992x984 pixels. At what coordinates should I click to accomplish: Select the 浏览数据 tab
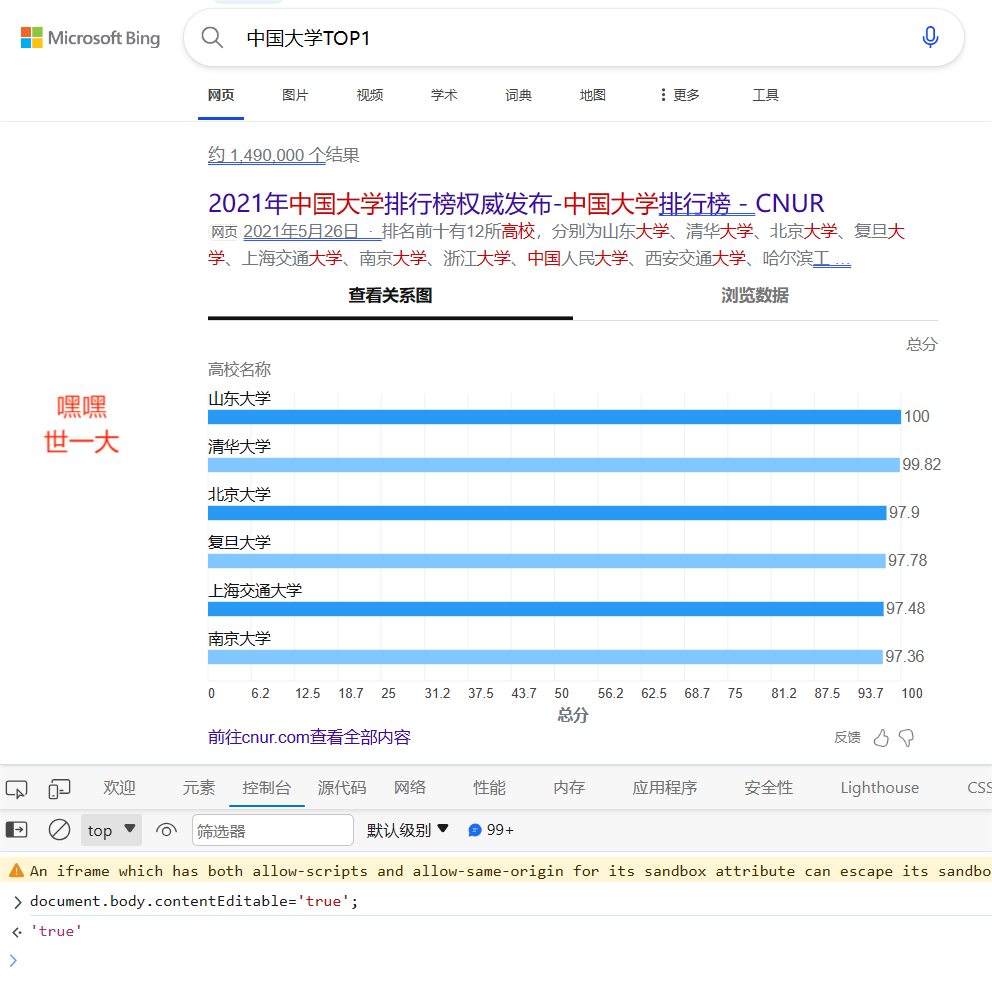point(755,296)
